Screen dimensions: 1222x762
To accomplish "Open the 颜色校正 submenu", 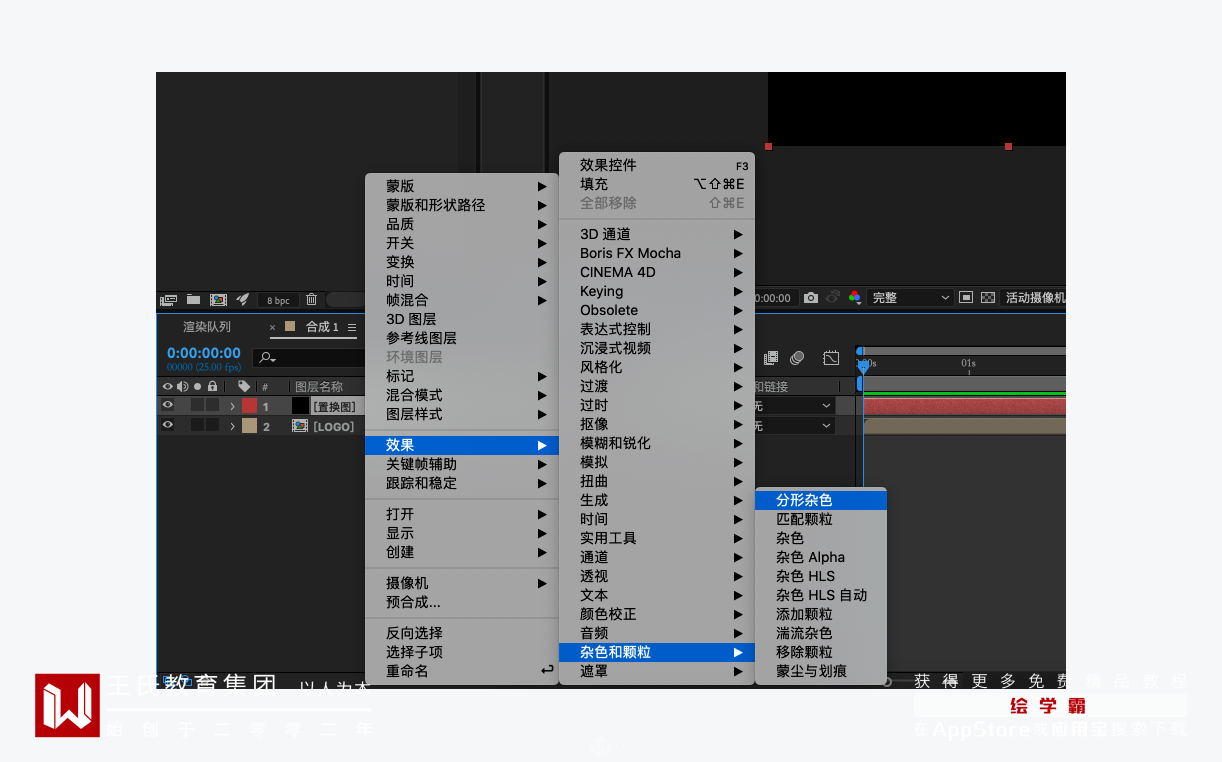I will tap(657, 614).
